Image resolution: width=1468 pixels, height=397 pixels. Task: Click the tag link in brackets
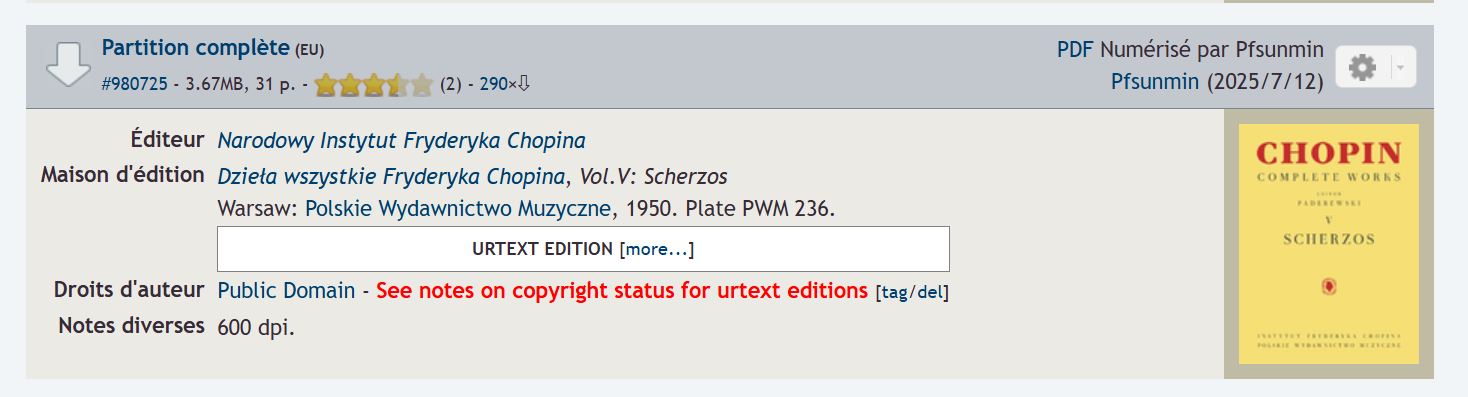point(893,293)
